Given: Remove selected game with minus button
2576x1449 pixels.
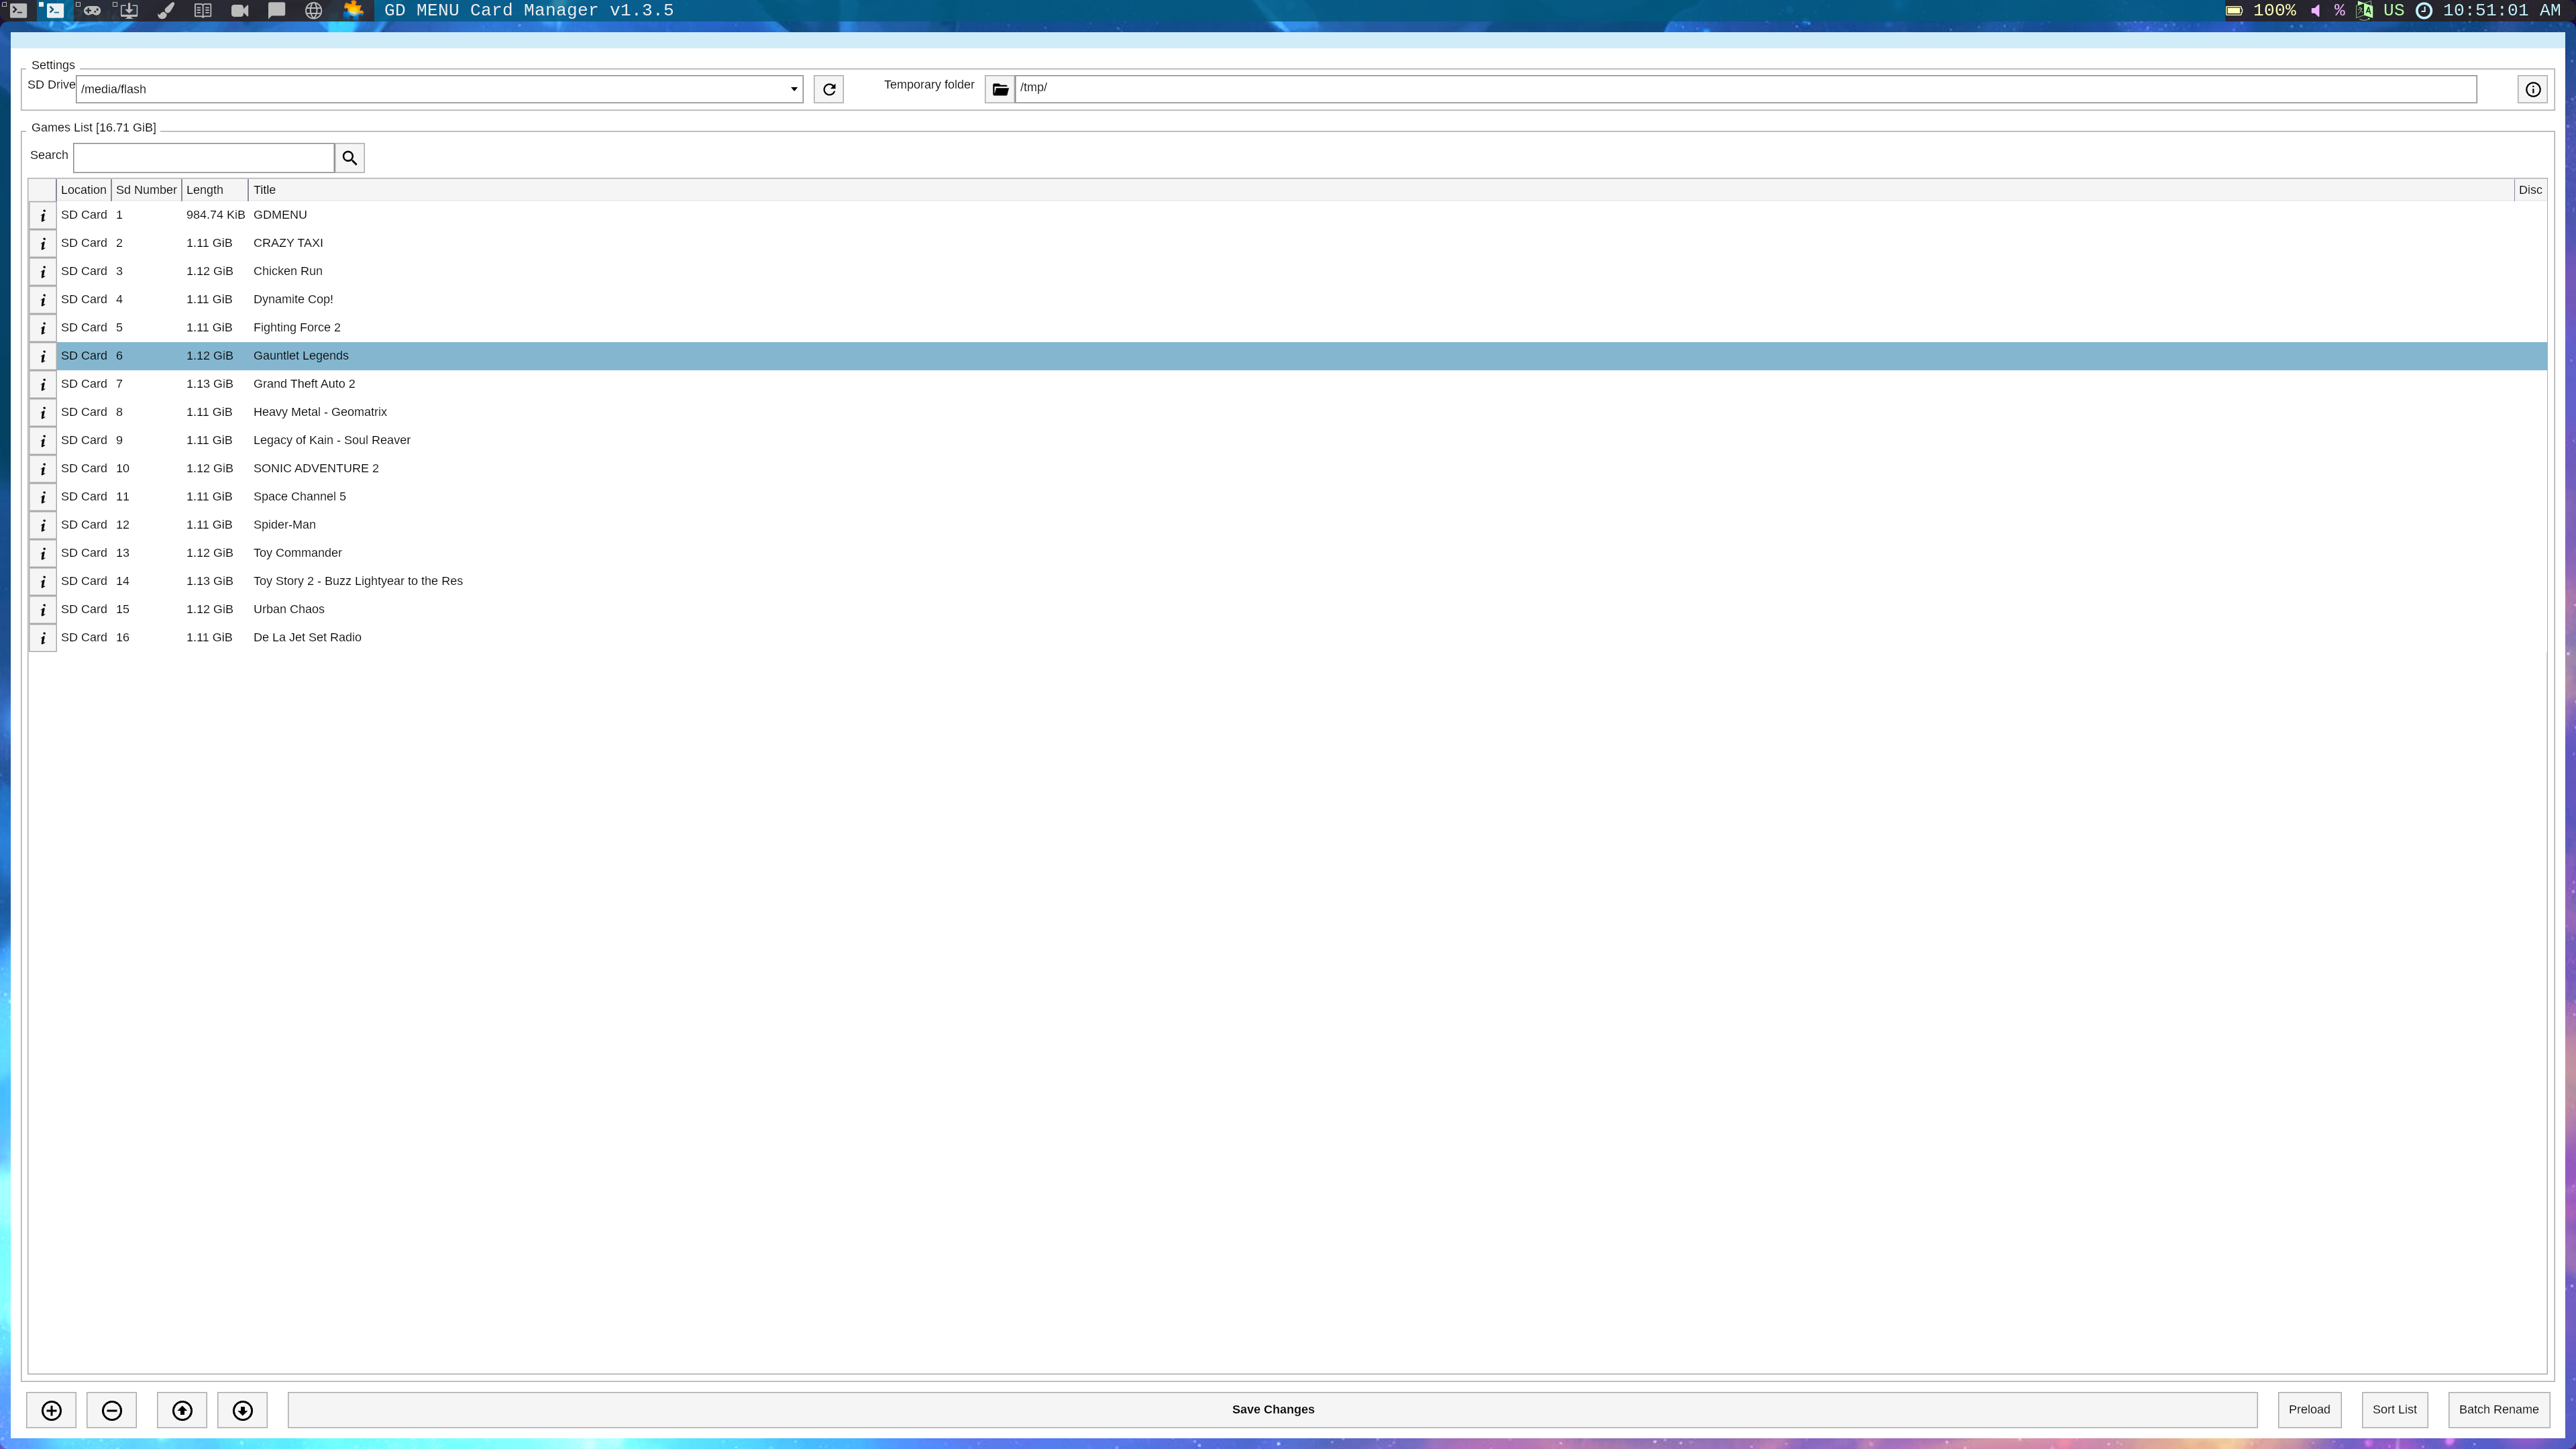Looking at the screenshot, I should click(112, 1410).
